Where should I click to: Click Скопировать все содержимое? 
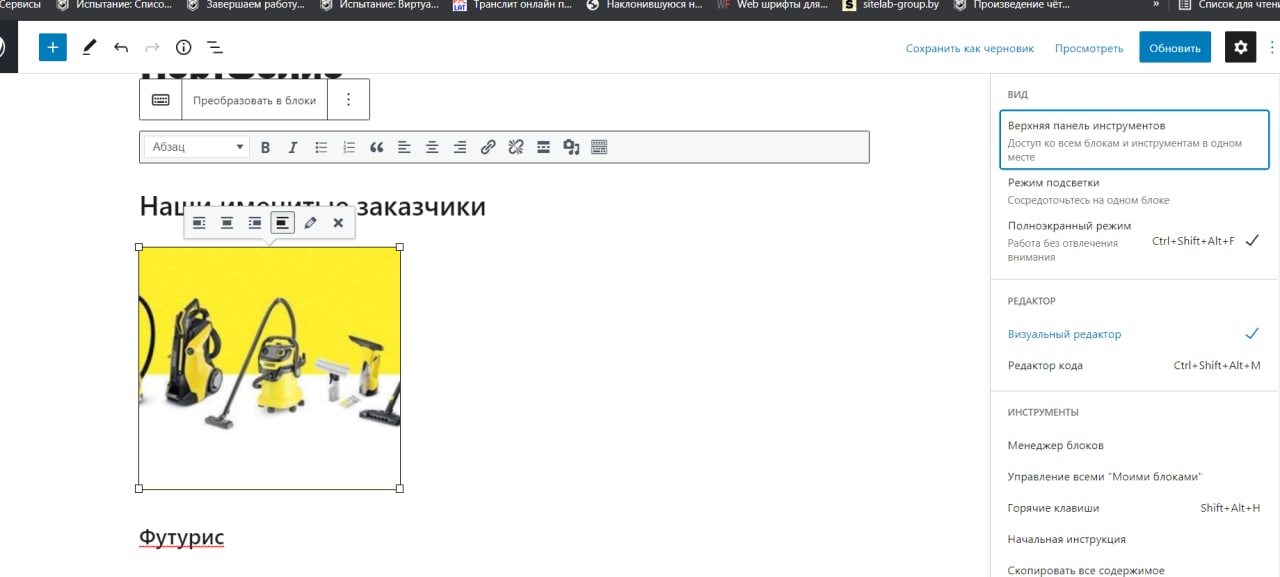coord(1134,569)
